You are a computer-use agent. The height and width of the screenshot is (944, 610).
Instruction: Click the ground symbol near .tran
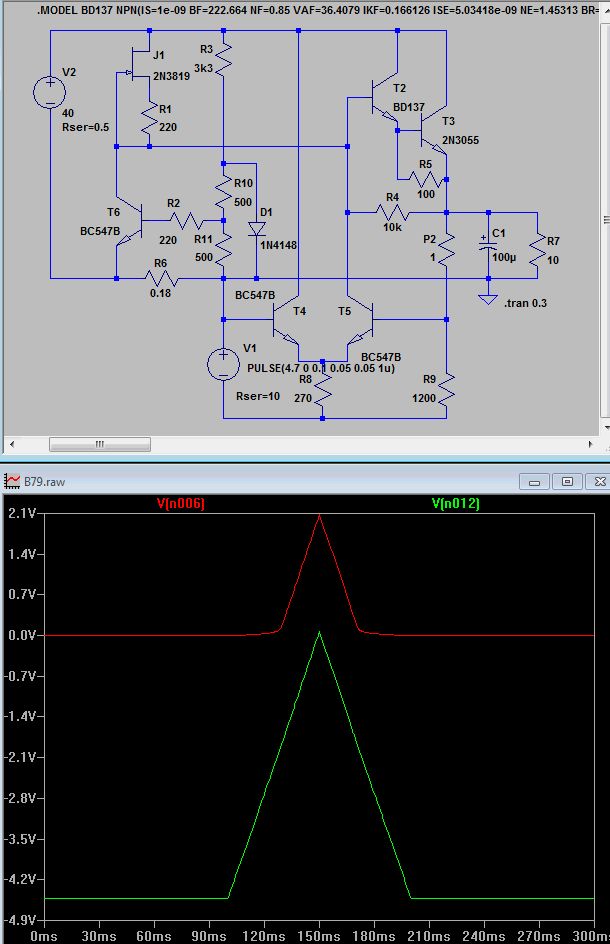[488, 298]
